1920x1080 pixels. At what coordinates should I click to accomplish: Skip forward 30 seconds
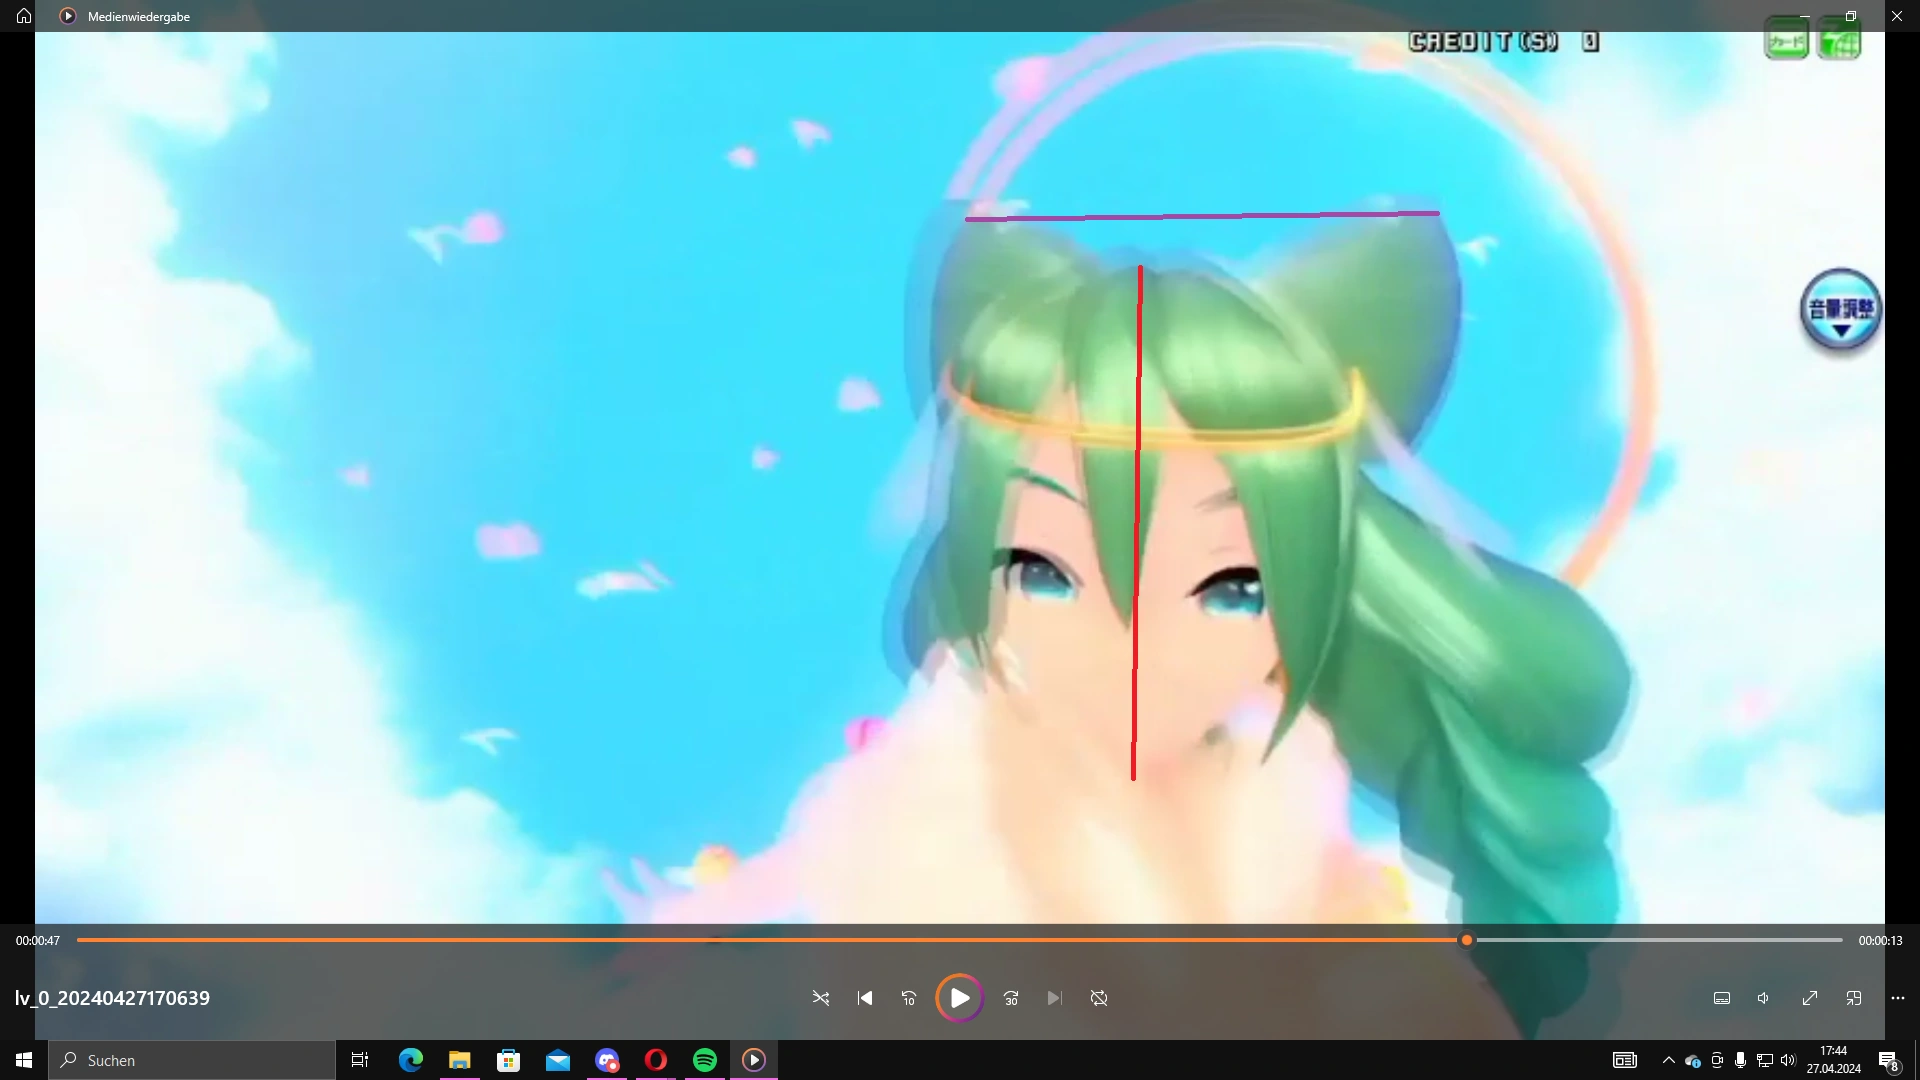(1011, 998)
